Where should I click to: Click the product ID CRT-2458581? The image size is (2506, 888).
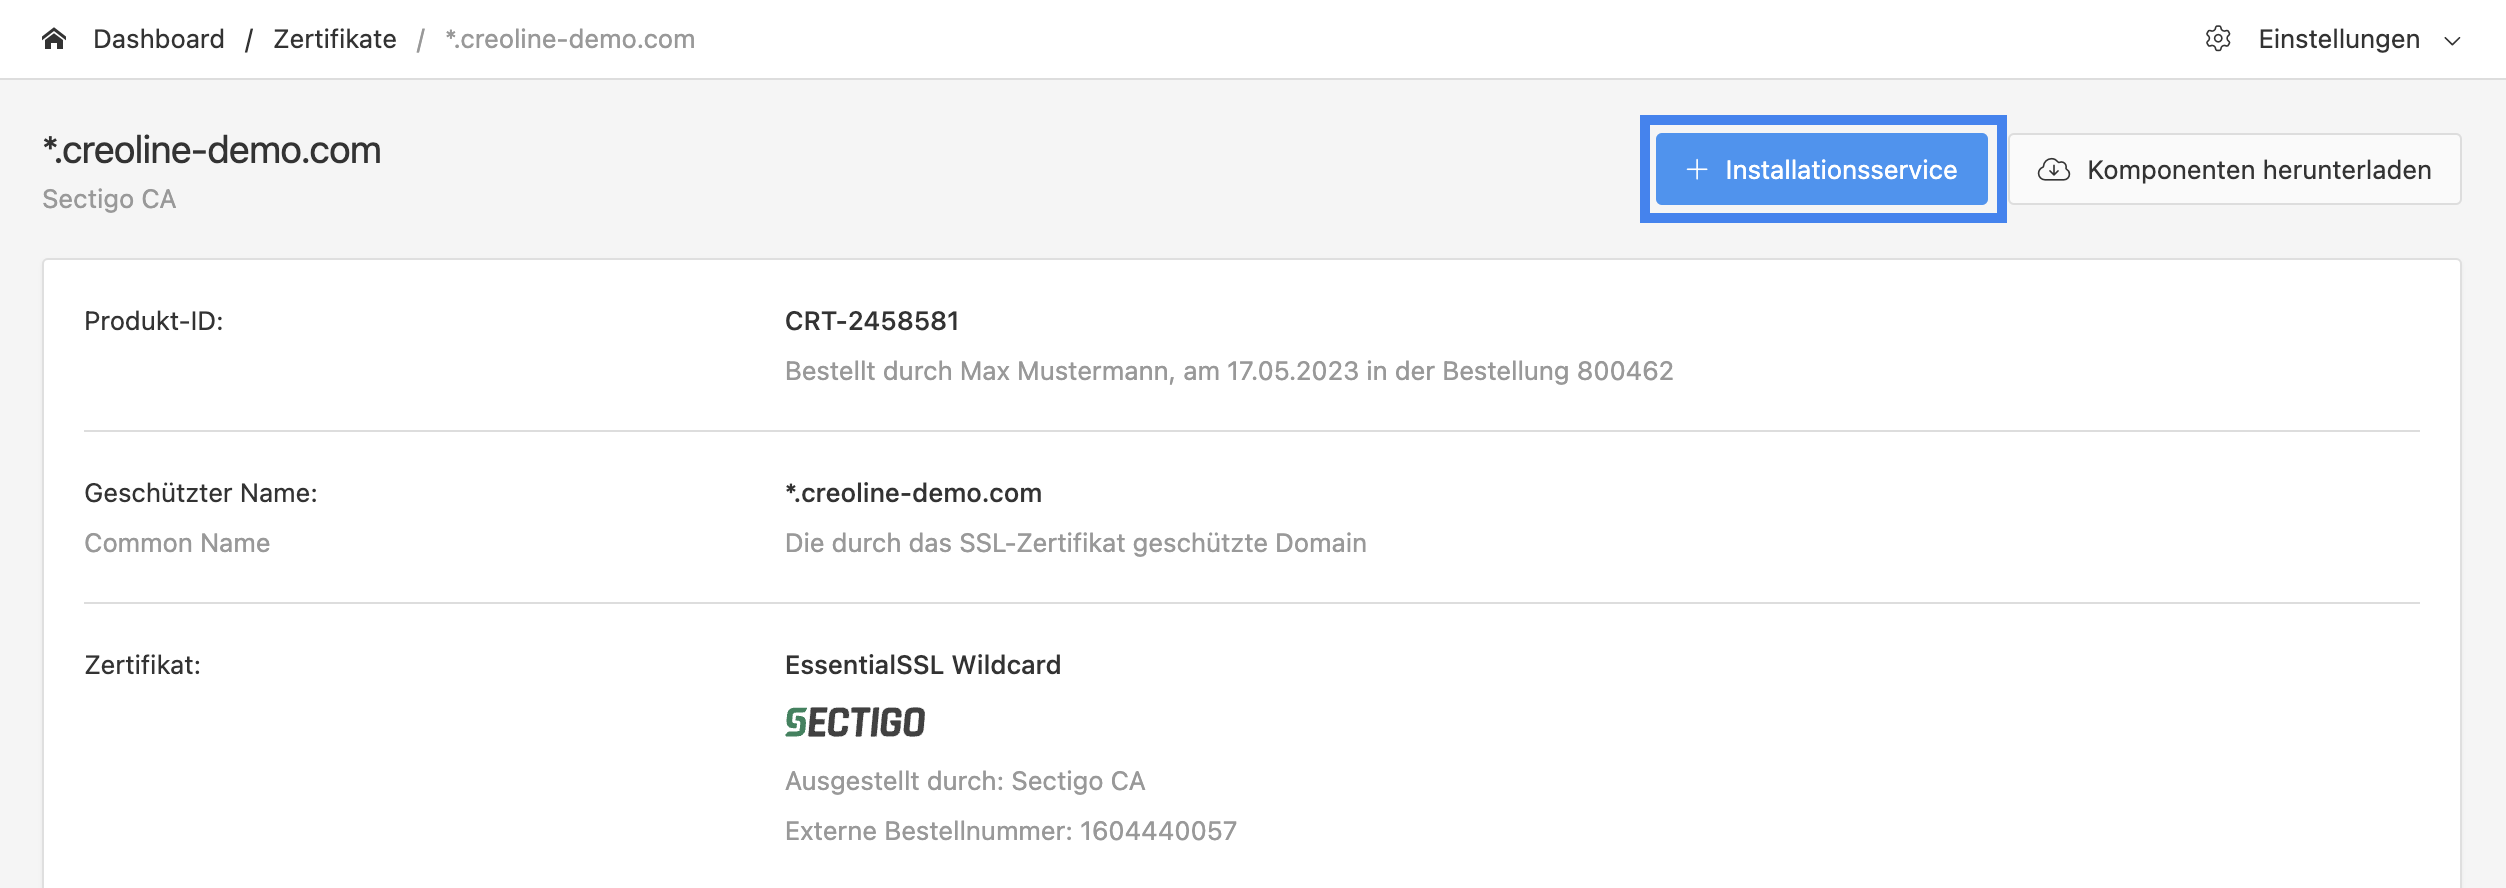(x=872, y=321)
